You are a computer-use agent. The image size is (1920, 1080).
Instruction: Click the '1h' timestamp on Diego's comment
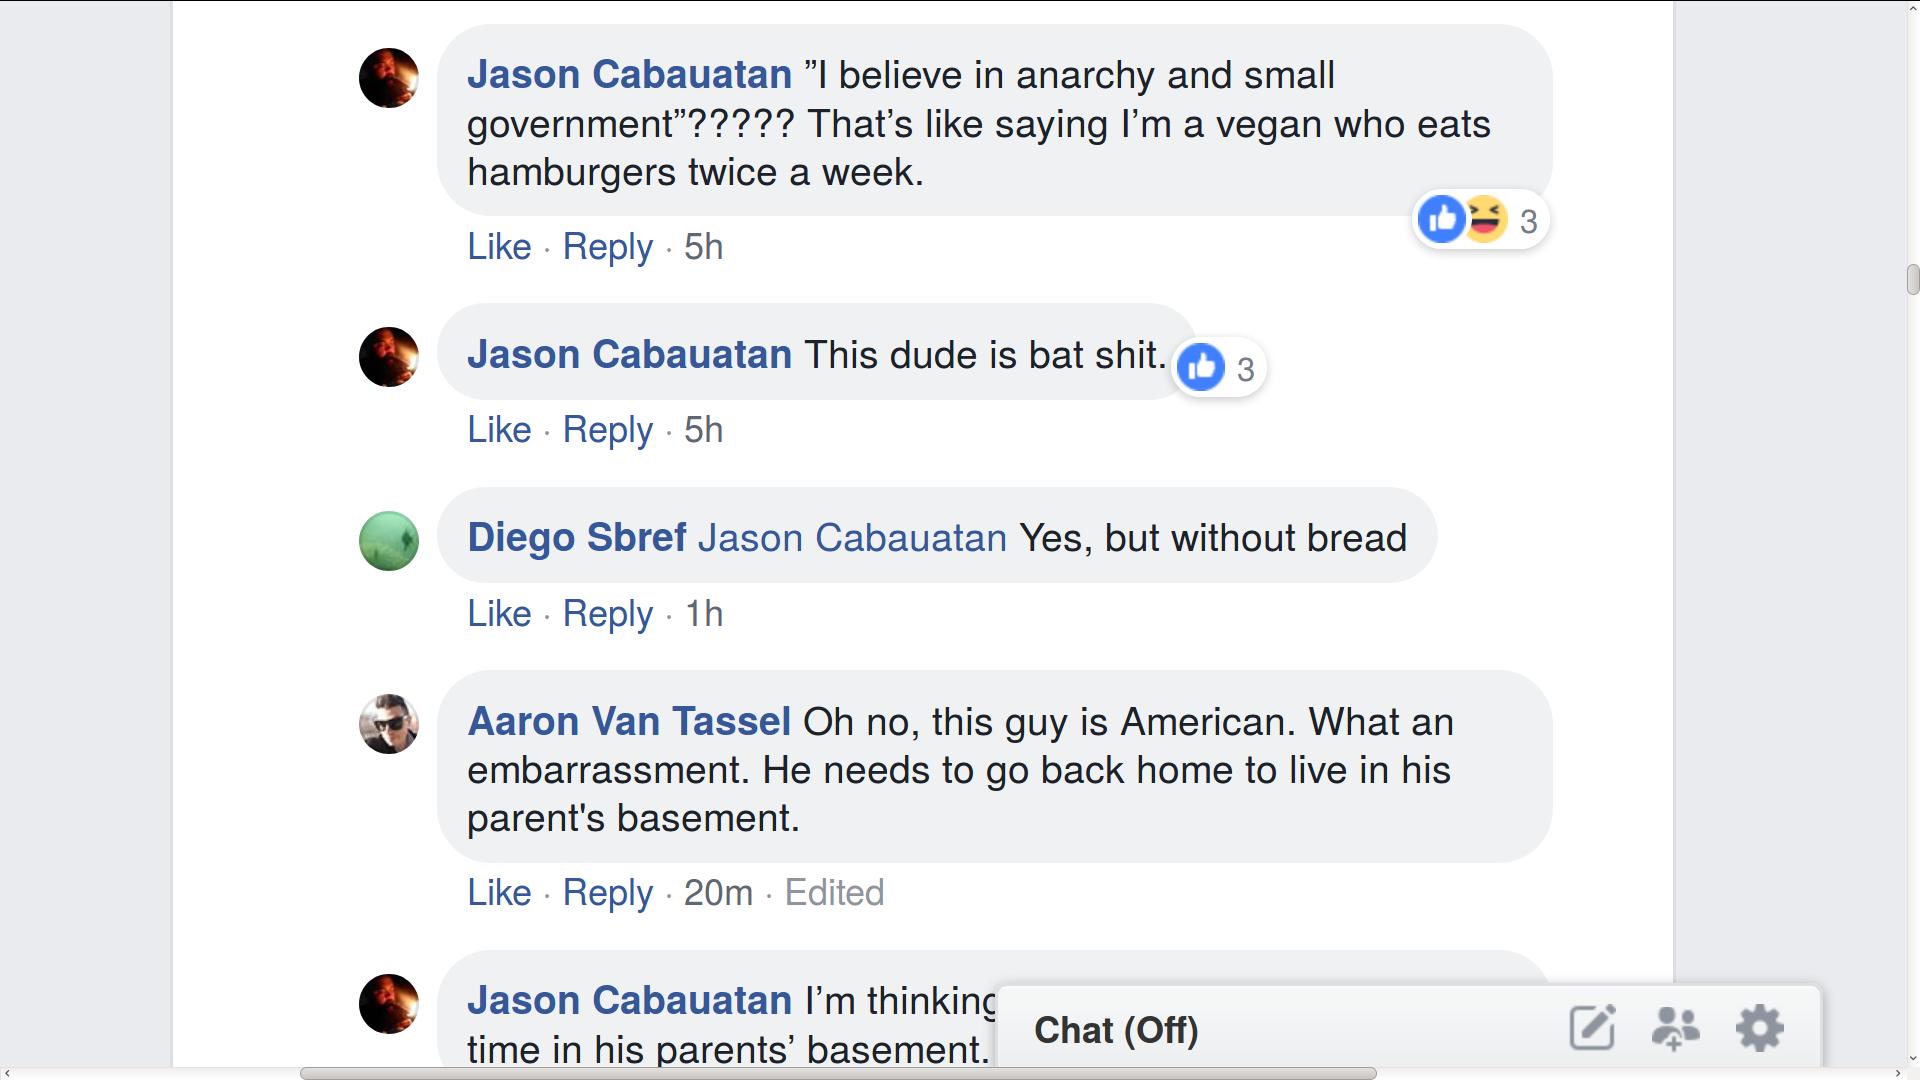pyautogui.click(x=704, y=614)
